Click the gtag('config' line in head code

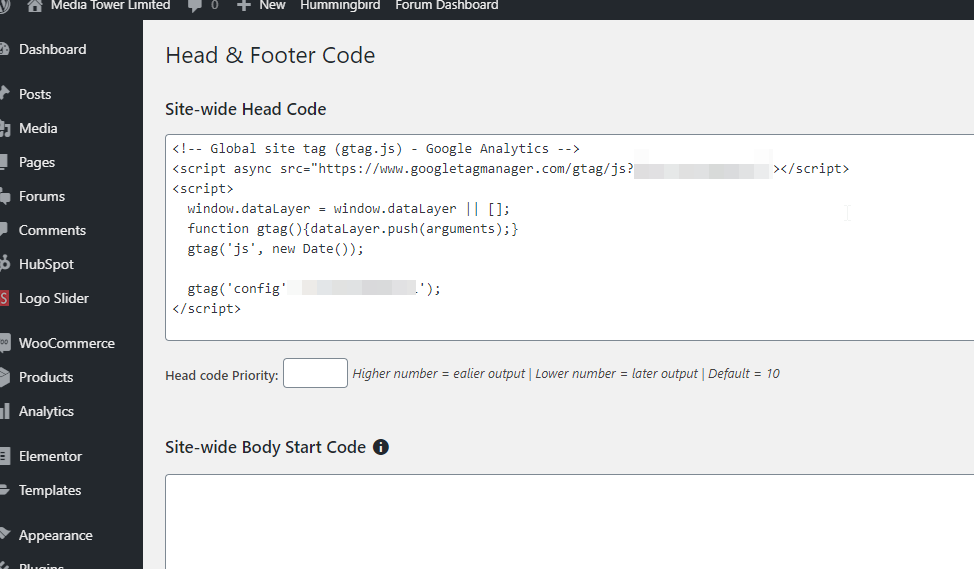[x=314, y=288]
